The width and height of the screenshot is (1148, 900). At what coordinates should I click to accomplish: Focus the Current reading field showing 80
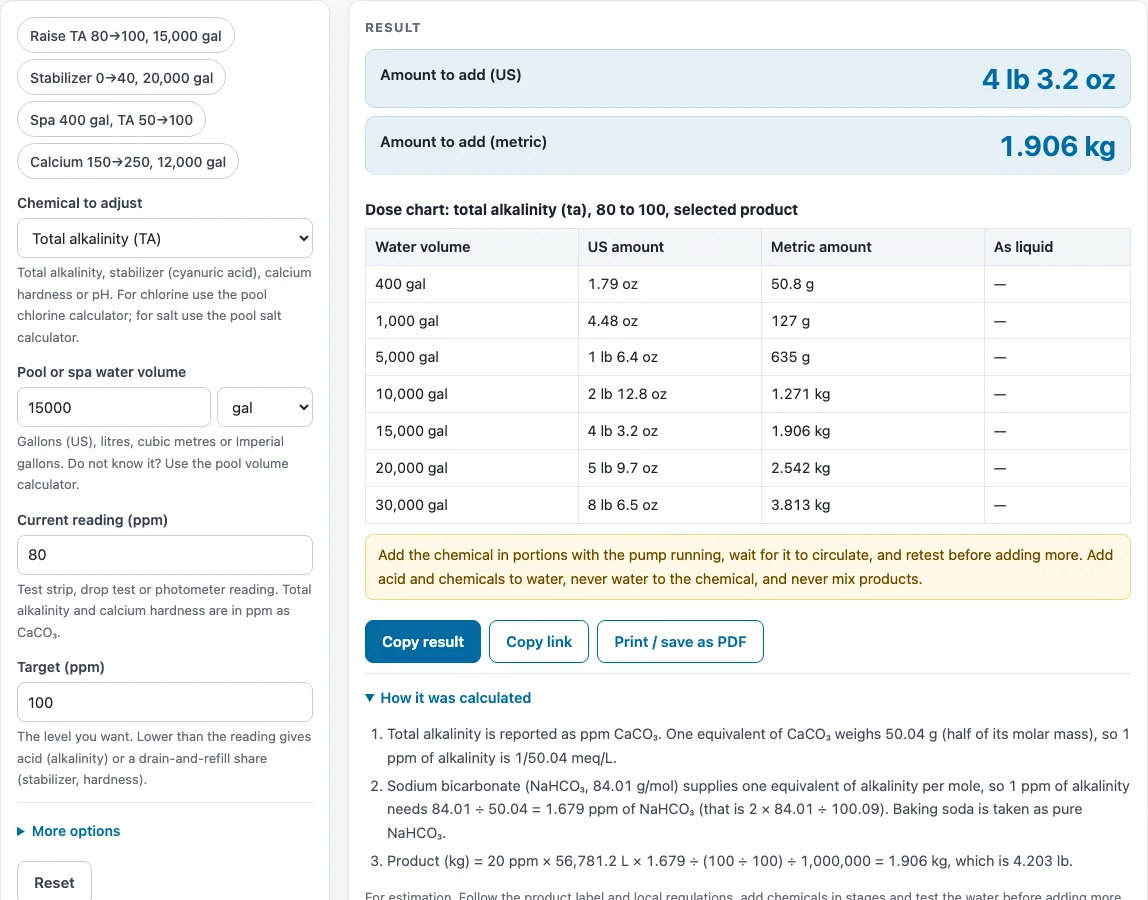point(165,555)
